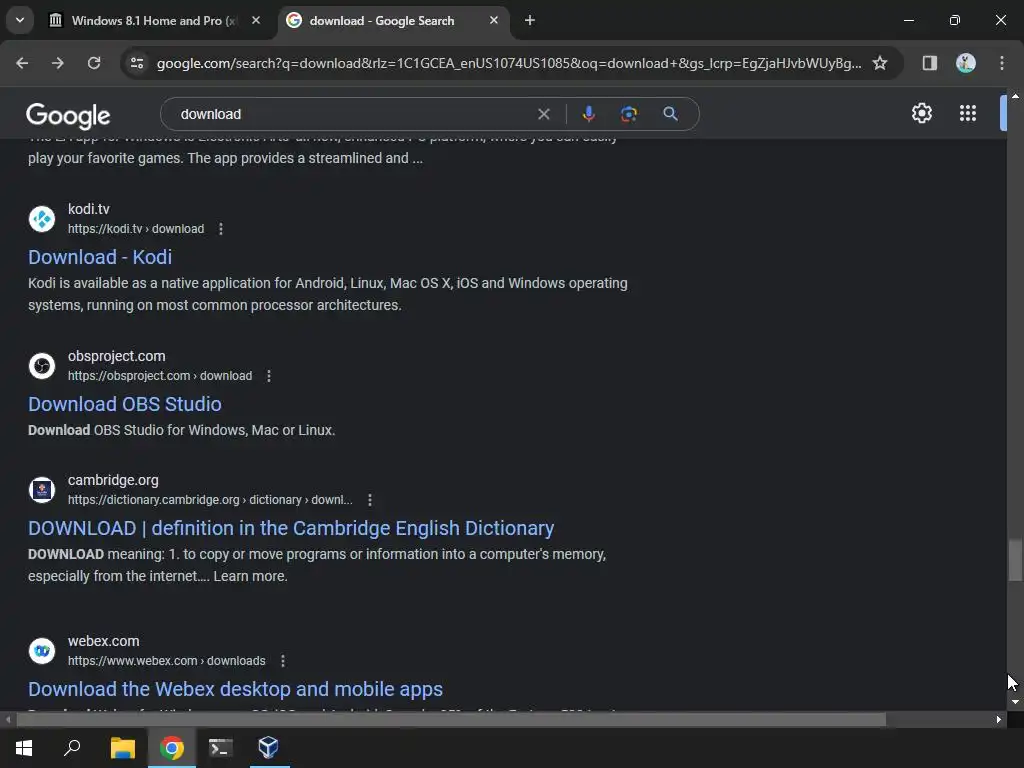The image size is (1024, 768).
Task: Click the webex.com favicon
Action: coord(42,651)
